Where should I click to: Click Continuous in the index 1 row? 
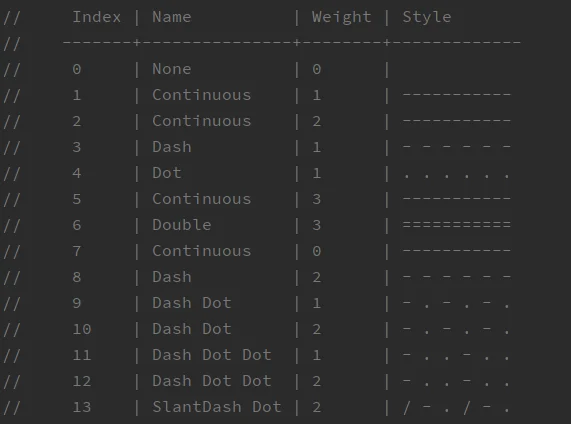201,95
